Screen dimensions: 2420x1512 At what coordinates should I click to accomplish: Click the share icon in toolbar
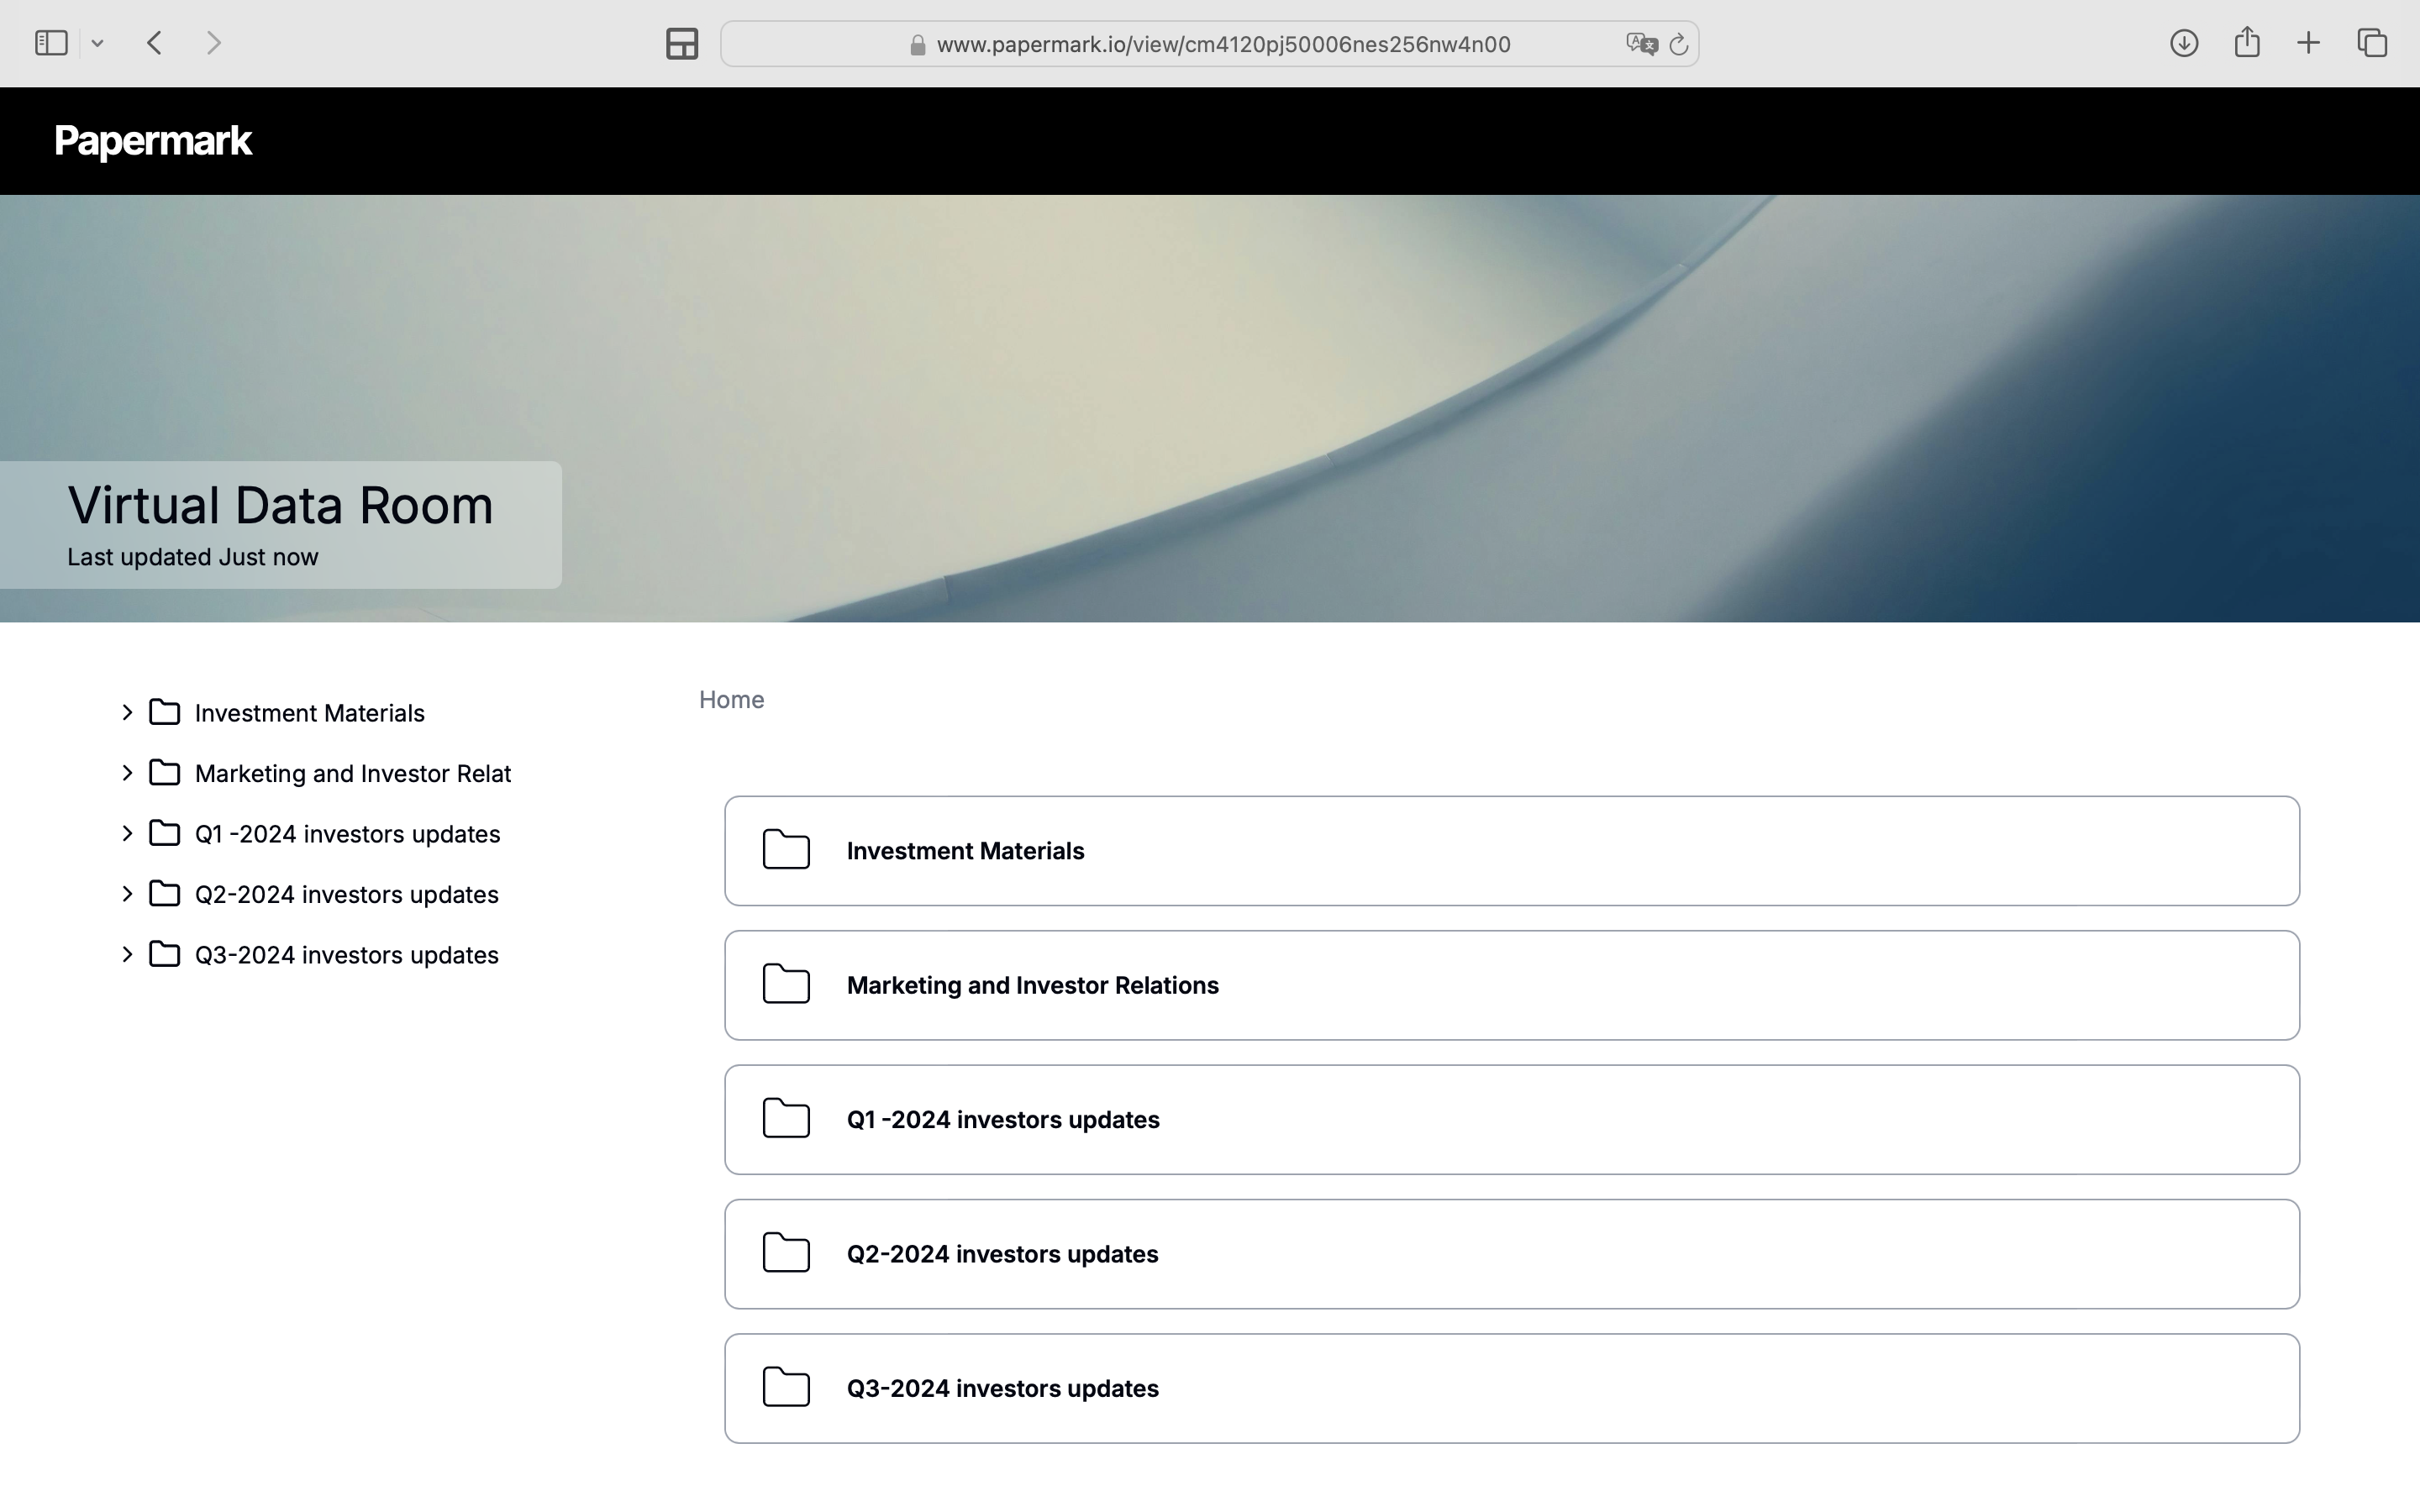[x=2246, y=43]
